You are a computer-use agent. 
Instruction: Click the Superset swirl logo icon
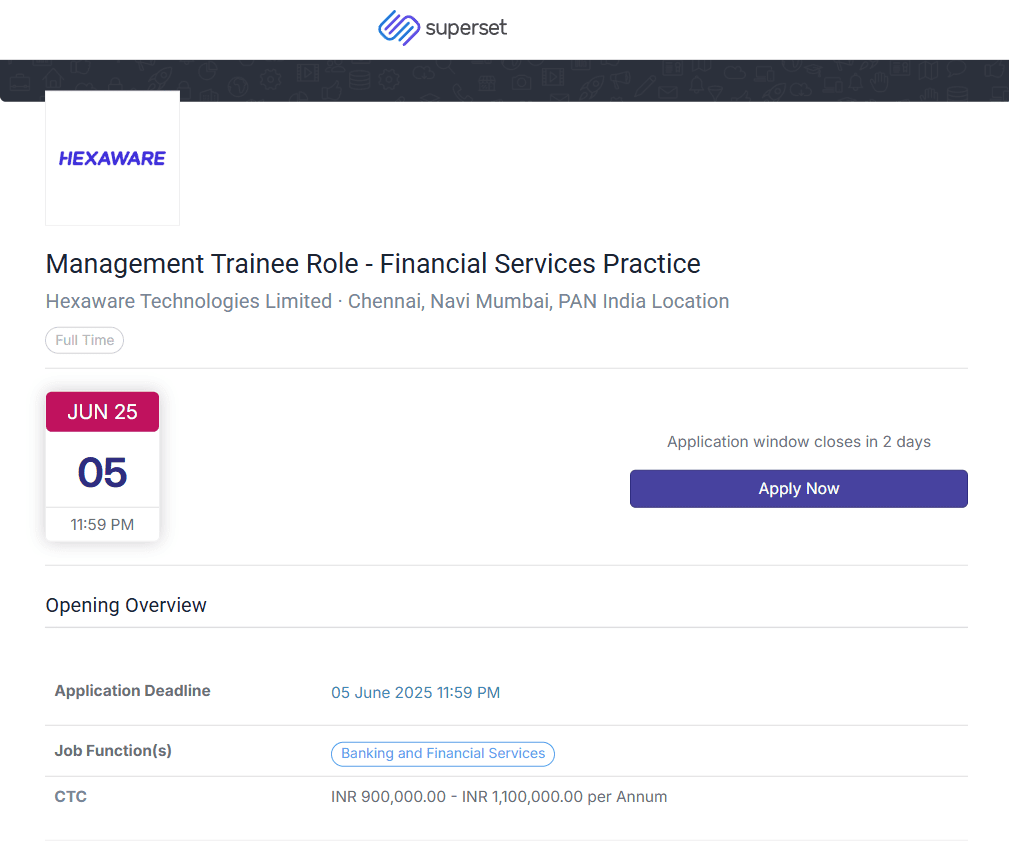click(x=399, y=28)
